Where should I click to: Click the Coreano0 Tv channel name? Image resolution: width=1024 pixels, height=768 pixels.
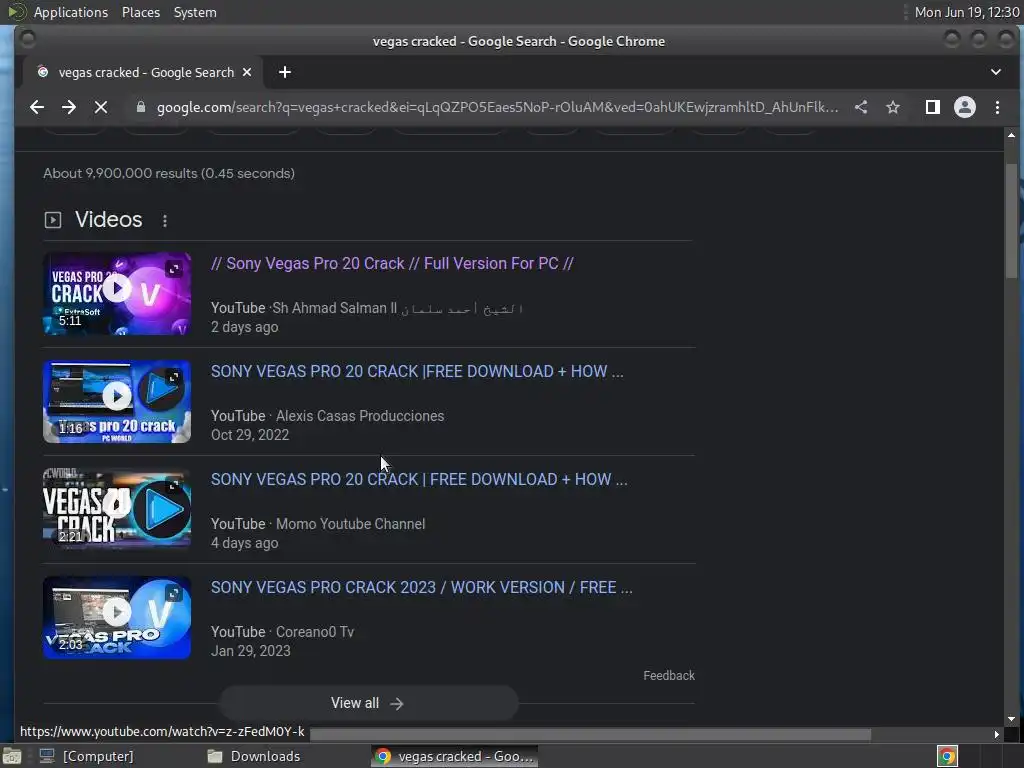click(315, 632)
